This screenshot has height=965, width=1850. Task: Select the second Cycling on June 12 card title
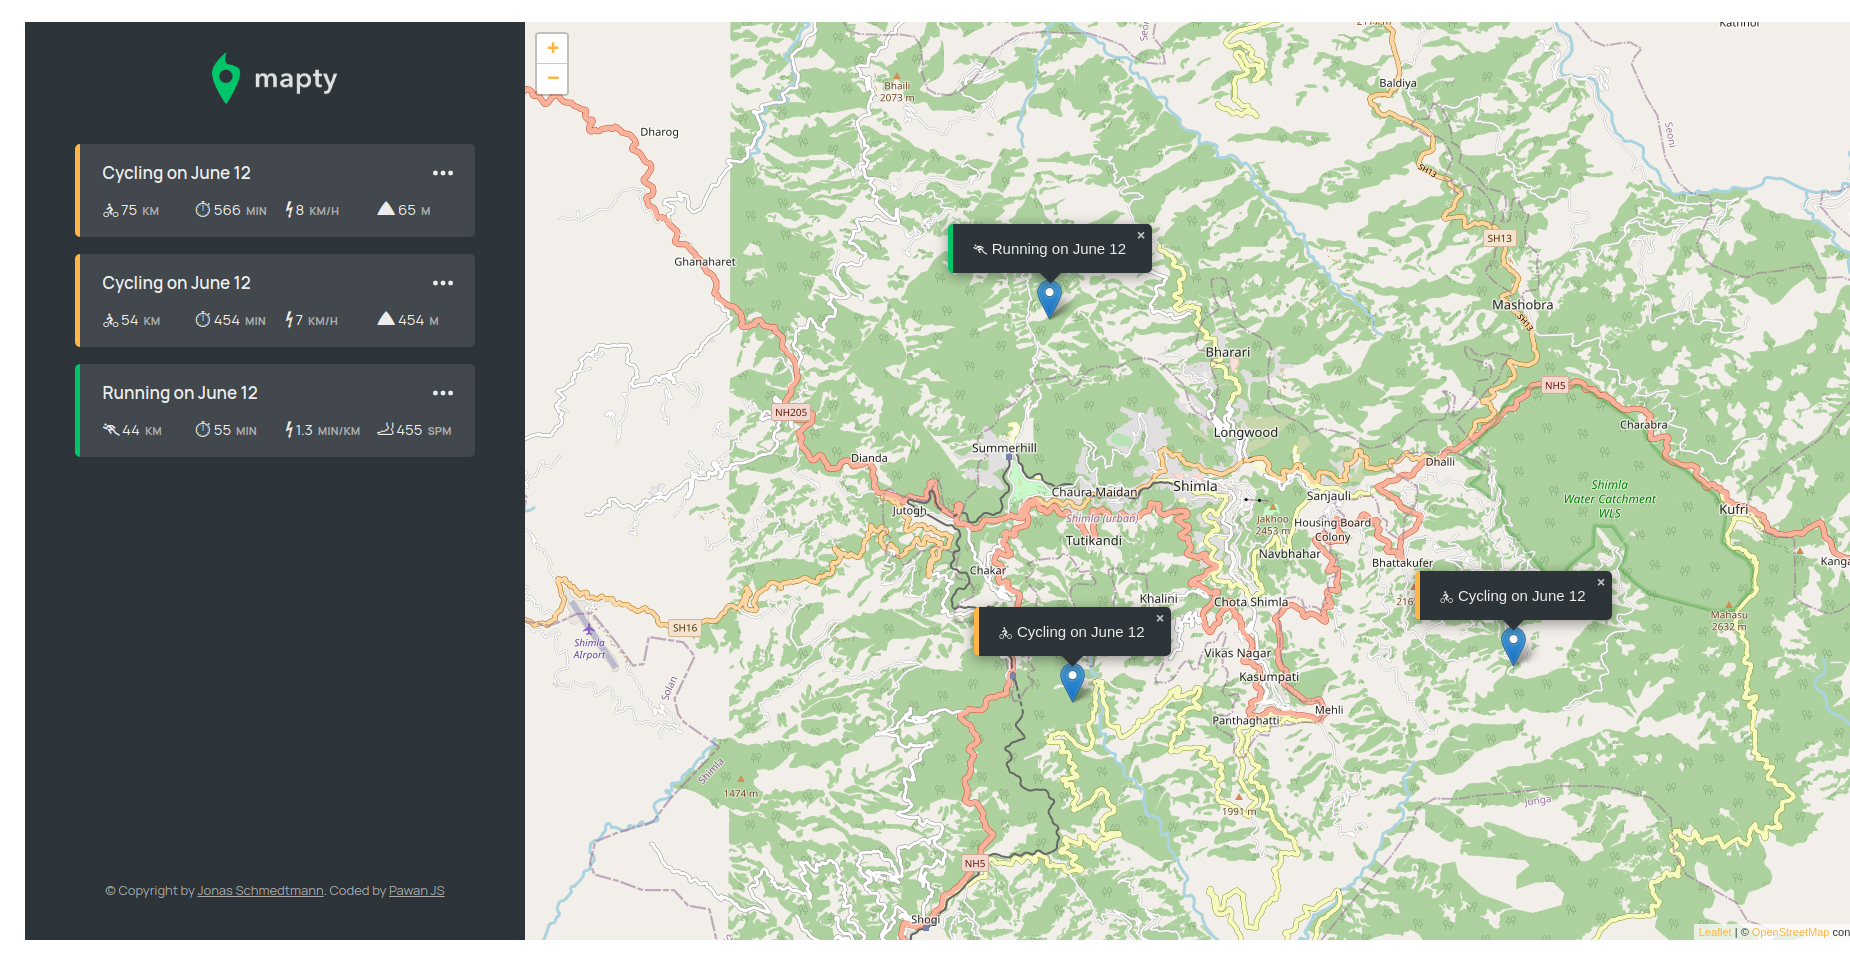176,283
